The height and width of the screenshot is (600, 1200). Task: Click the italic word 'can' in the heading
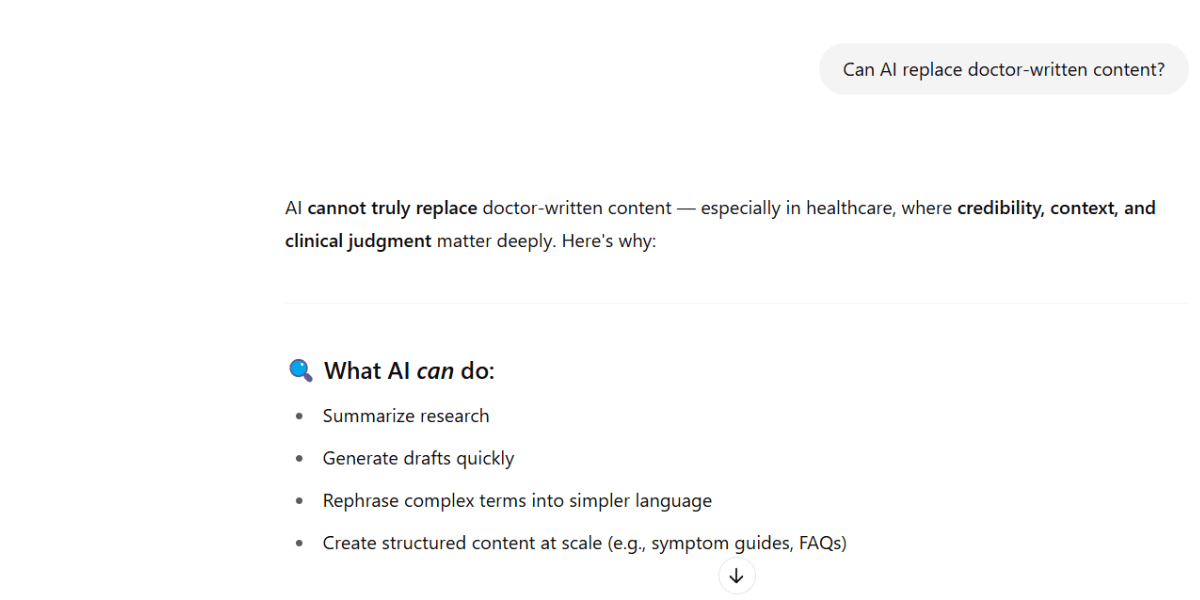click(437, 370)
